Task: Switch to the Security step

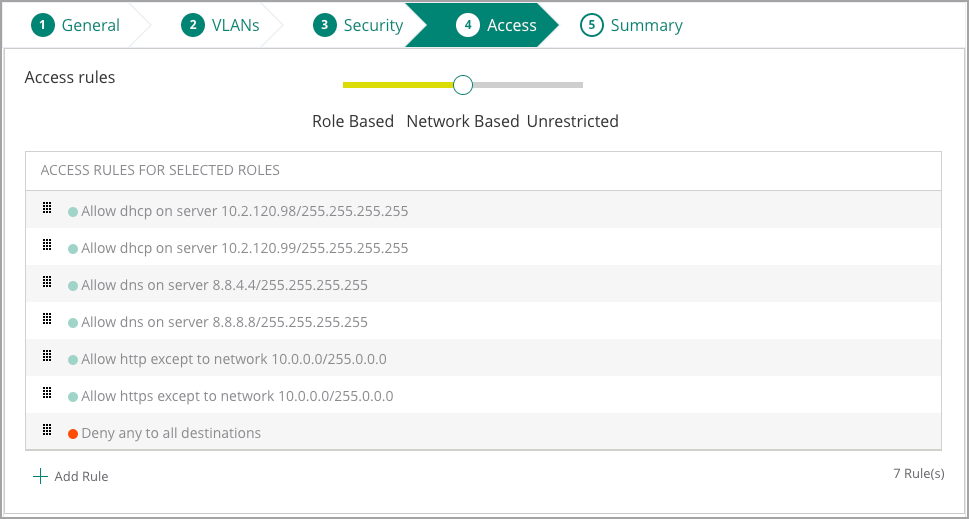Action: tap(358, 25)
